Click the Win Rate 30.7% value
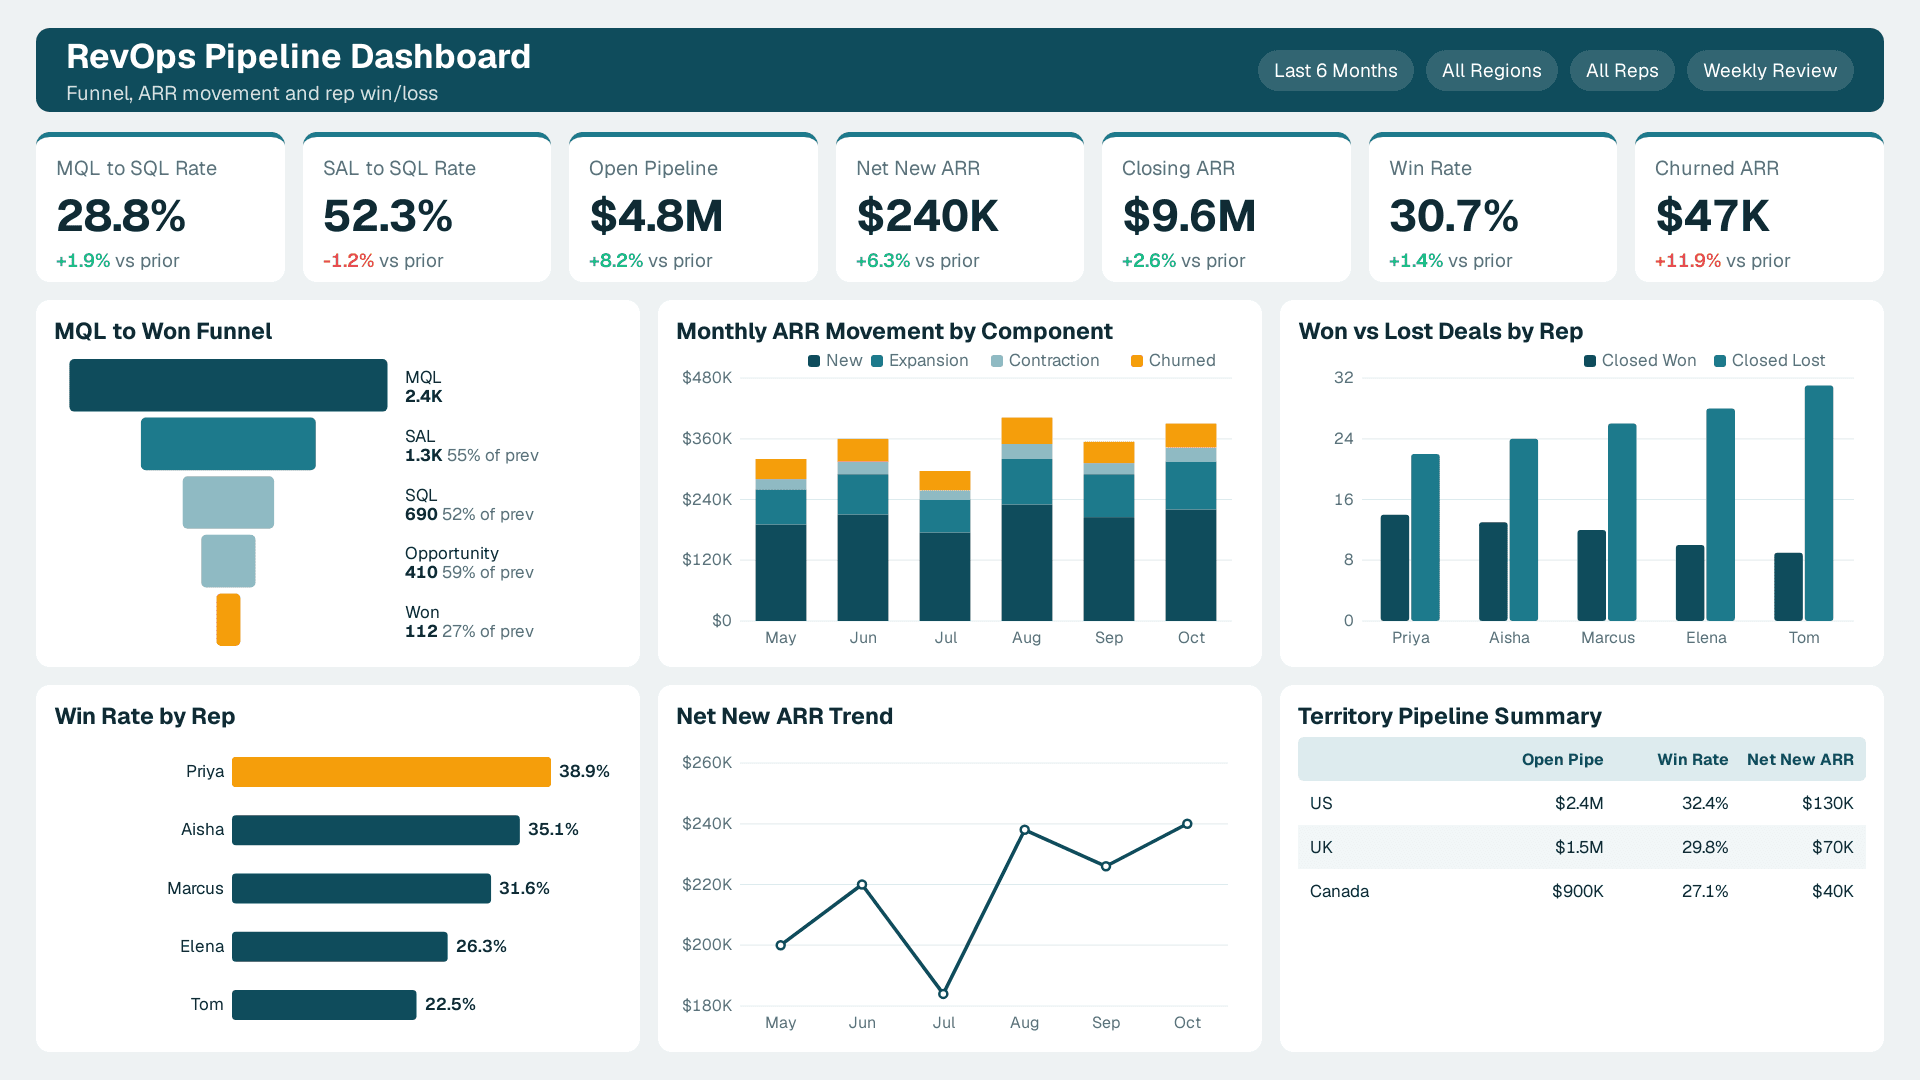The height and width of the screenshot is (1080, 1920). coord(1454,216)
